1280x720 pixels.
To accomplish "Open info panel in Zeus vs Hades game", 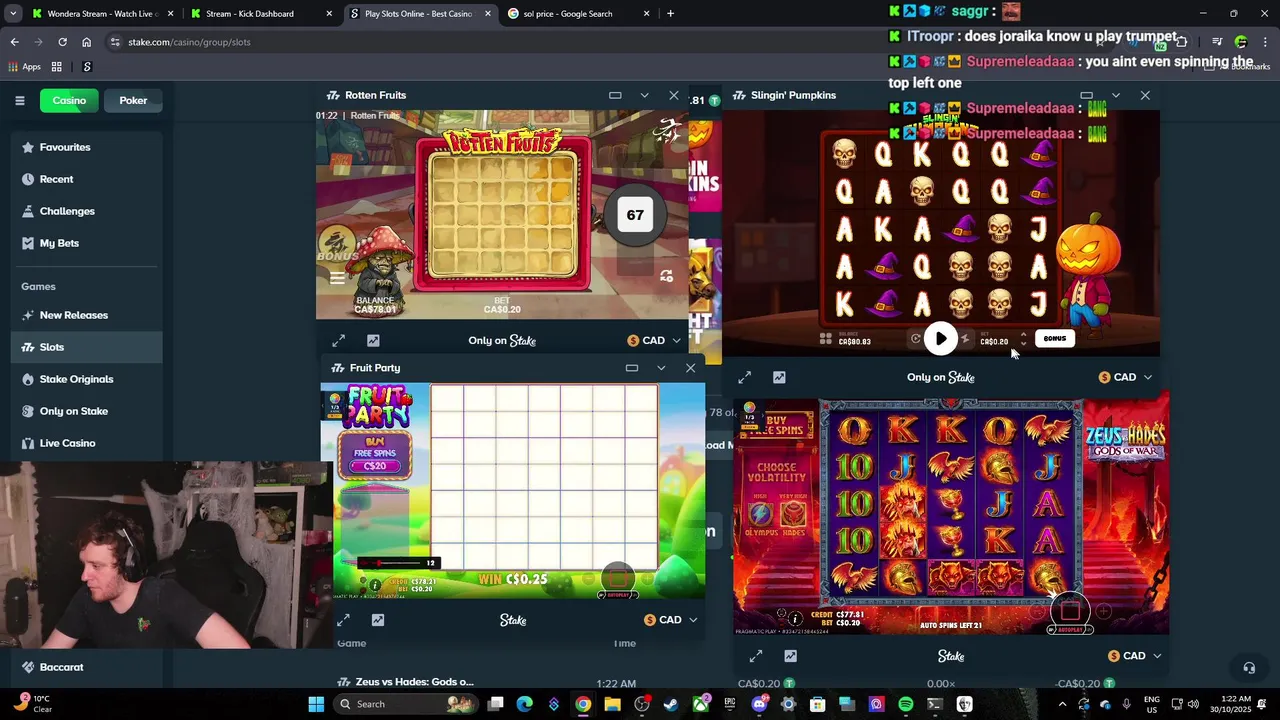I will pyautogui.click(x=796, y=618).
